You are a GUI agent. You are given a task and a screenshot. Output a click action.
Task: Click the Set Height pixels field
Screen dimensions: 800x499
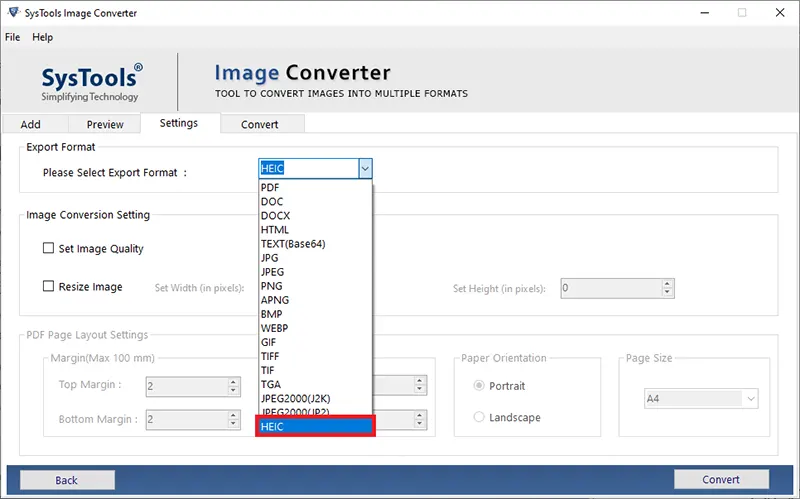[611, 288]
